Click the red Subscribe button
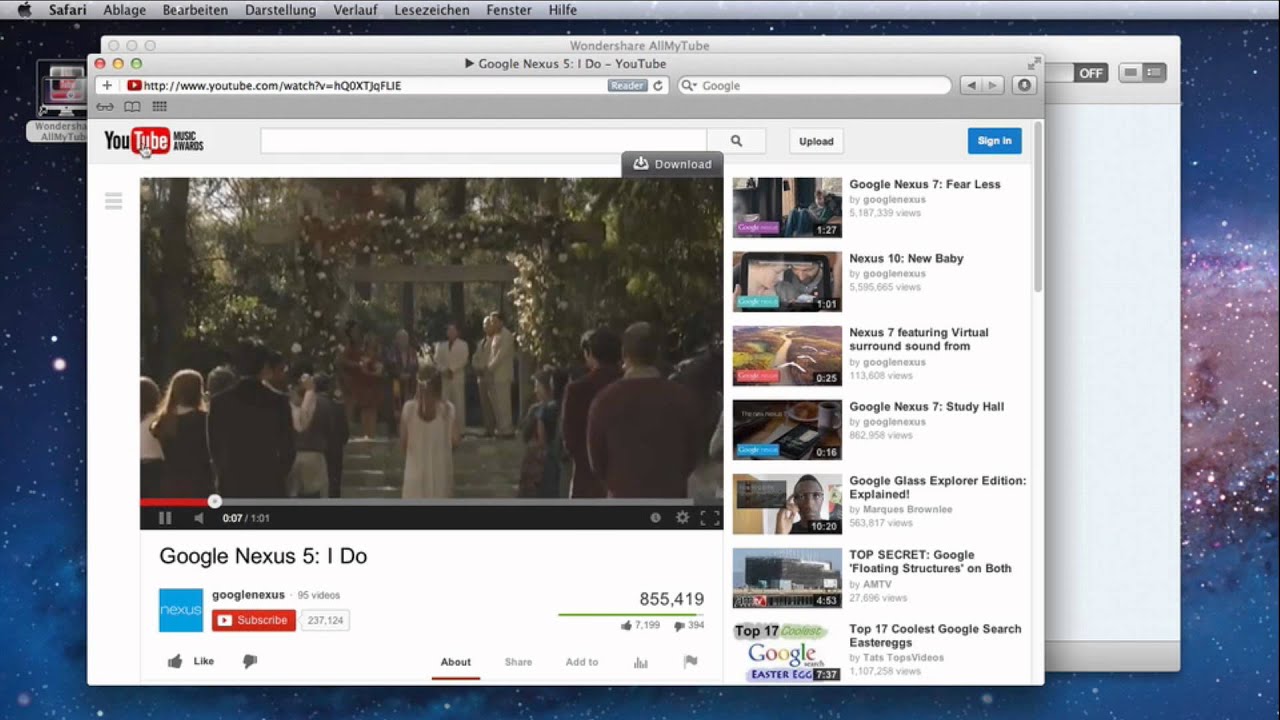 [x=254, y=620]
